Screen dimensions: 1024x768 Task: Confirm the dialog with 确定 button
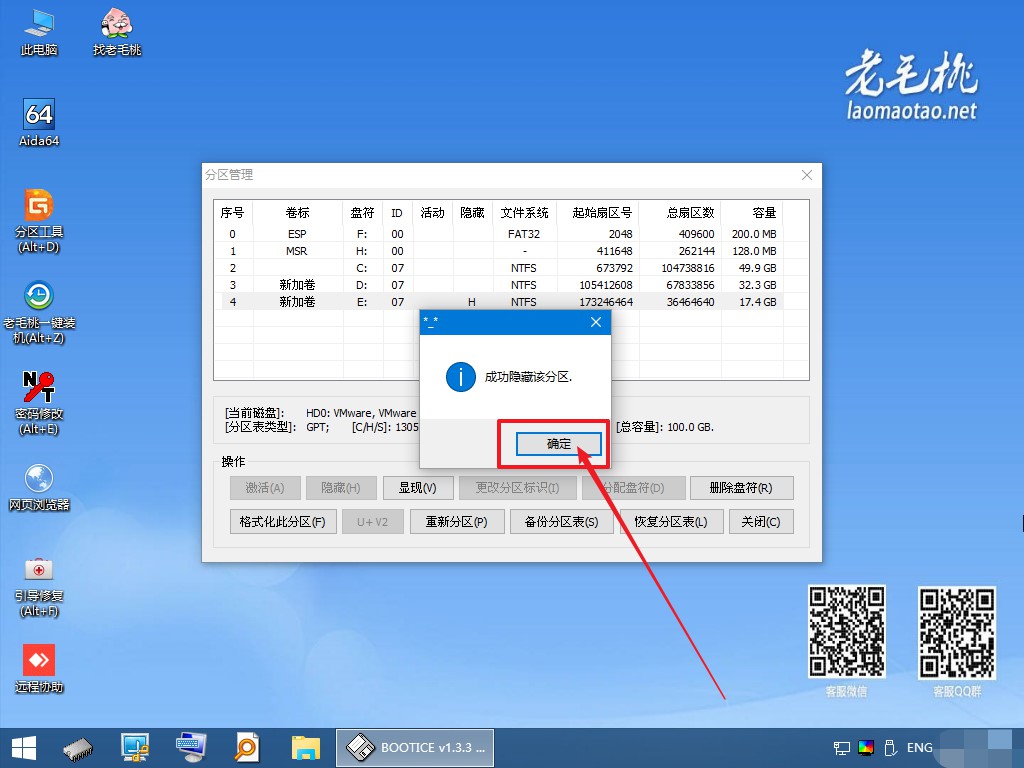pos(558,444)
